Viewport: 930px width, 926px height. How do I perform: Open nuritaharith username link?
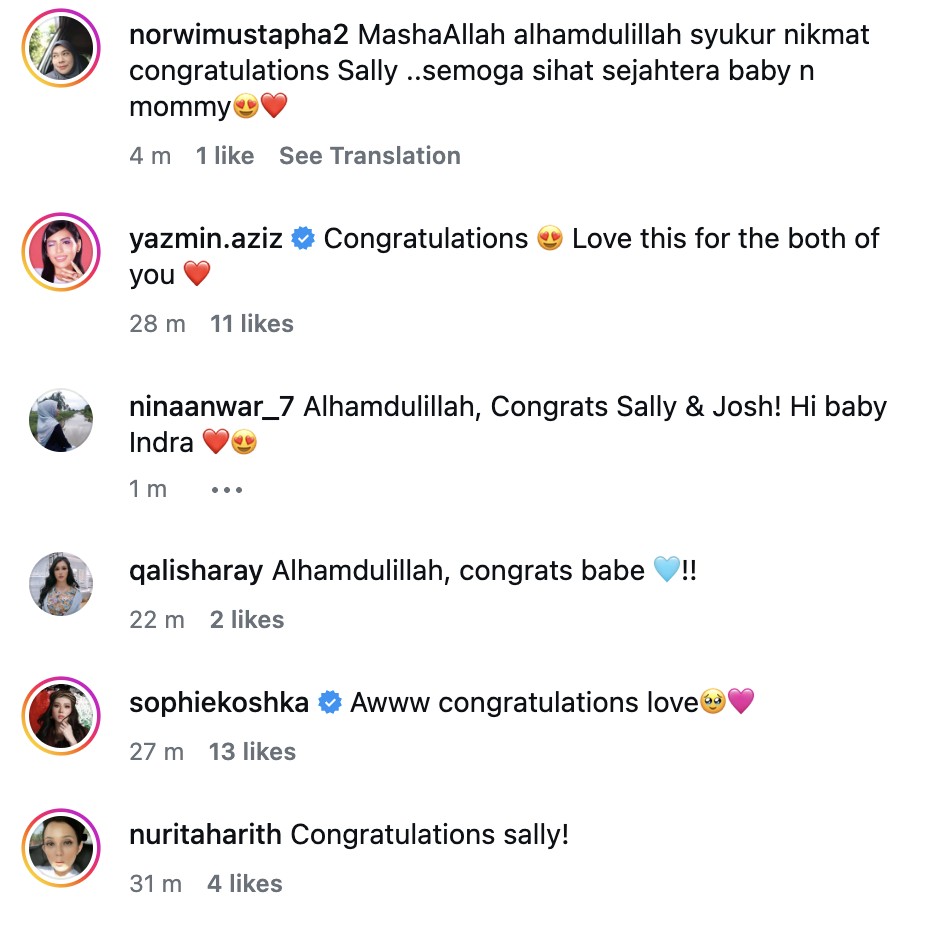pyautogui.click(x=206, y=835)
